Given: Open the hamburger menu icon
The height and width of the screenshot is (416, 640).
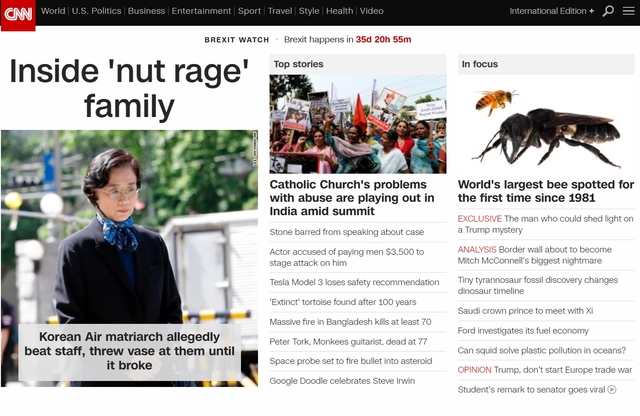Looking at the screenshot, I should (x=628, y=11).
